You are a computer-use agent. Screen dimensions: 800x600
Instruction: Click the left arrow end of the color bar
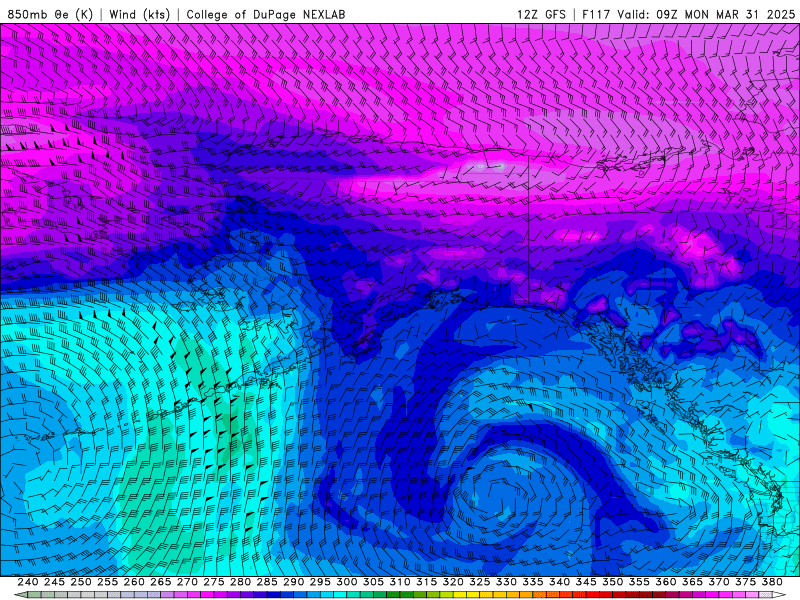[x=20, y=595]
